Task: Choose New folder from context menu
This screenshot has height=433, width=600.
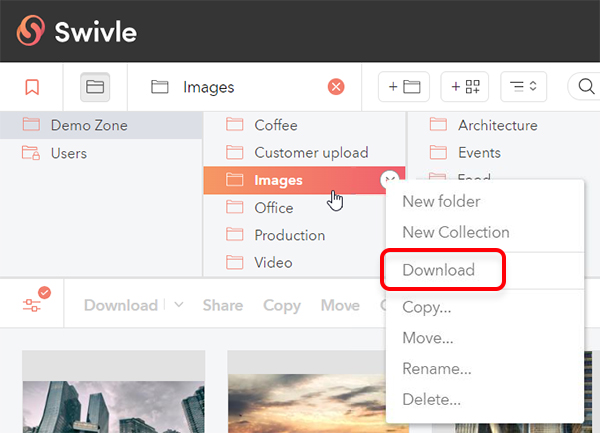Action: coord(485,201)
